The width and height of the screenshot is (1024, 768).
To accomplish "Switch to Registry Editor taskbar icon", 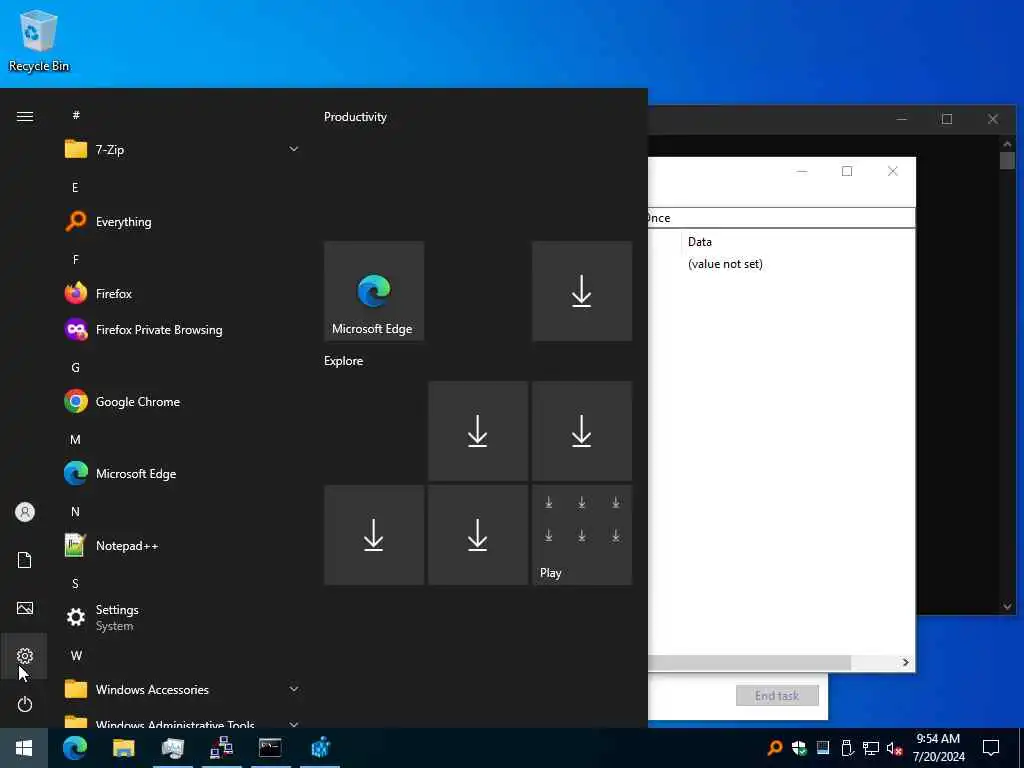I will click(320, 748).
